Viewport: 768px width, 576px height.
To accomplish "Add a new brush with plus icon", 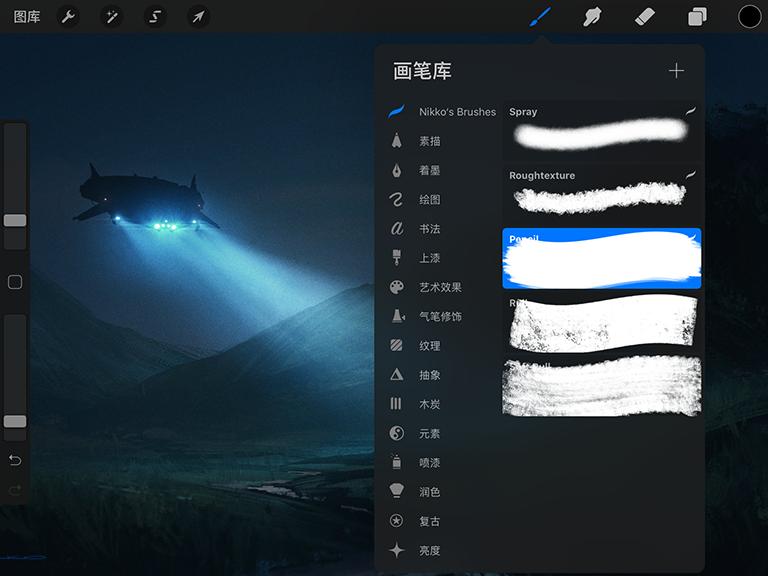I will 676,71.
